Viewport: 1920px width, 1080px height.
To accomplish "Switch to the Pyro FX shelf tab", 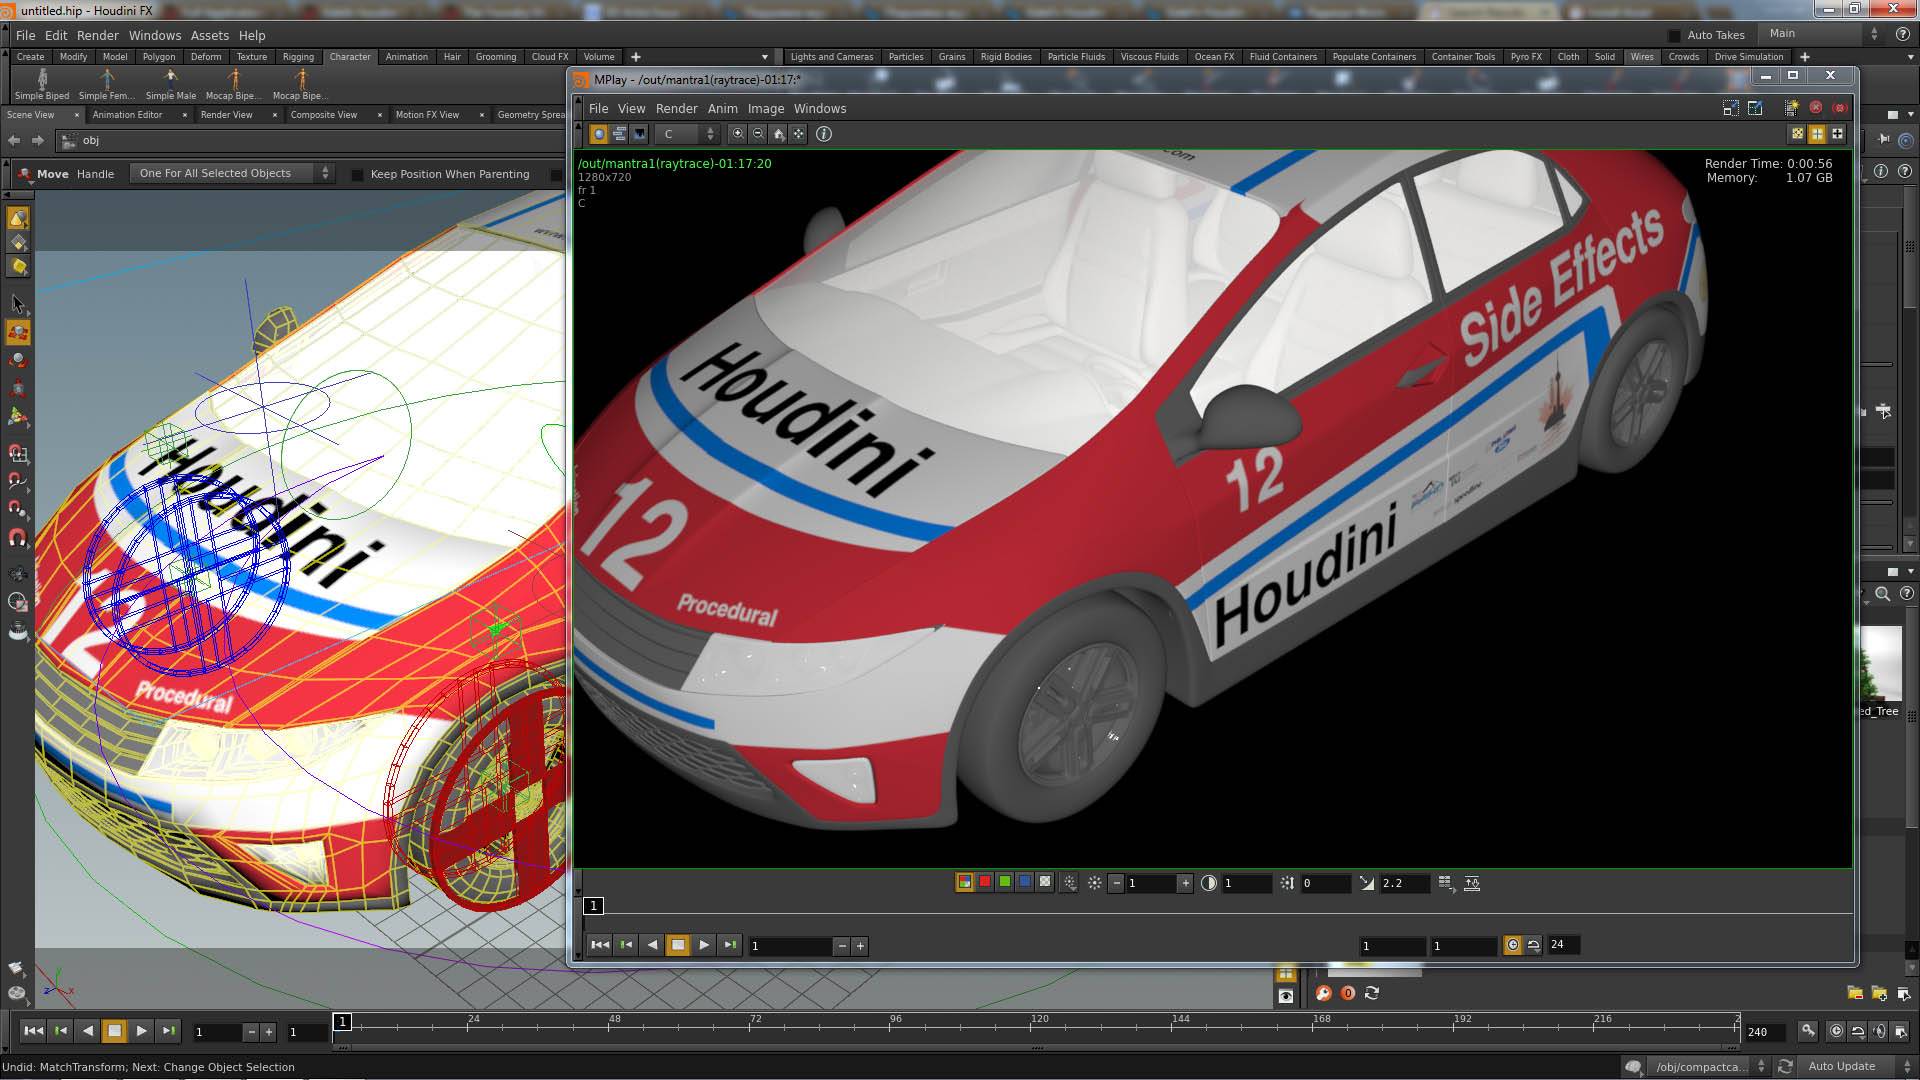I will tap(1526, 57).
